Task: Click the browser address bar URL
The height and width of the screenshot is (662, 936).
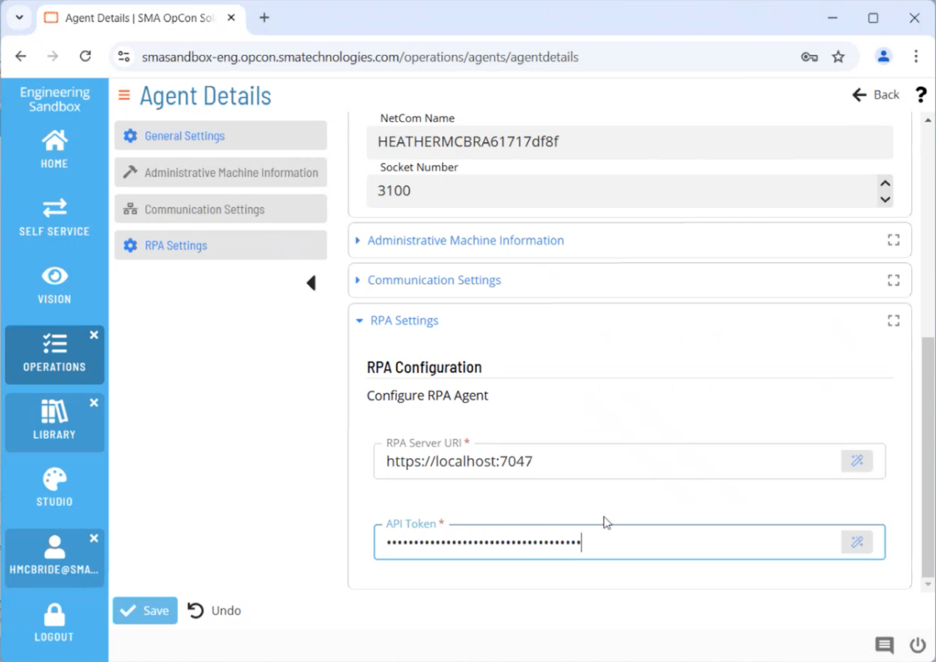Action: [x=360, y=57]
